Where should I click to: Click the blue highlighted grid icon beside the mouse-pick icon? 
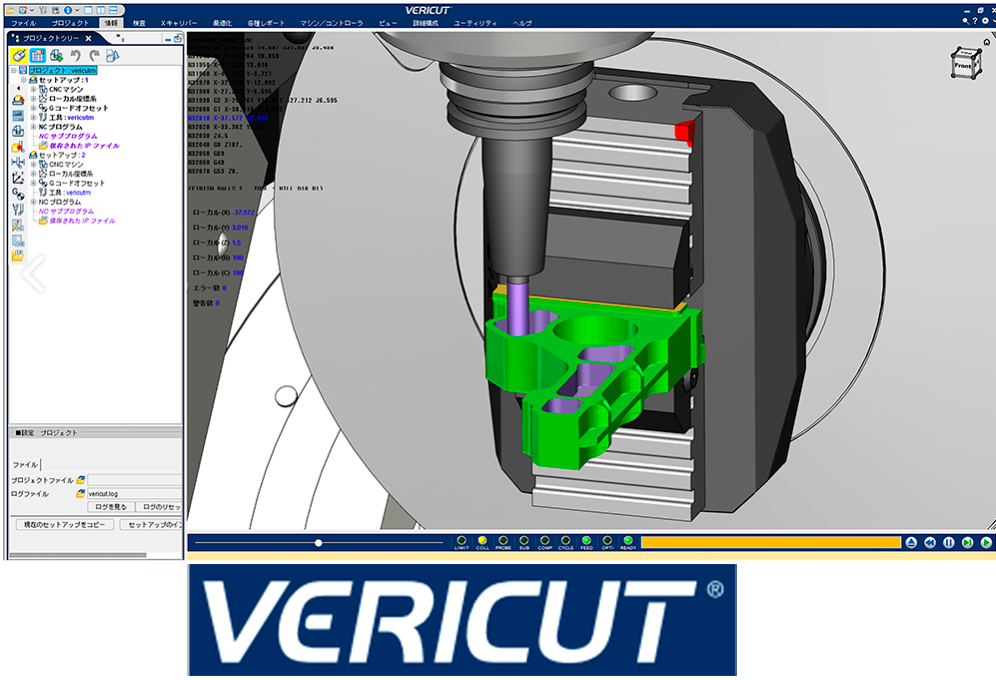click(37, 56)
